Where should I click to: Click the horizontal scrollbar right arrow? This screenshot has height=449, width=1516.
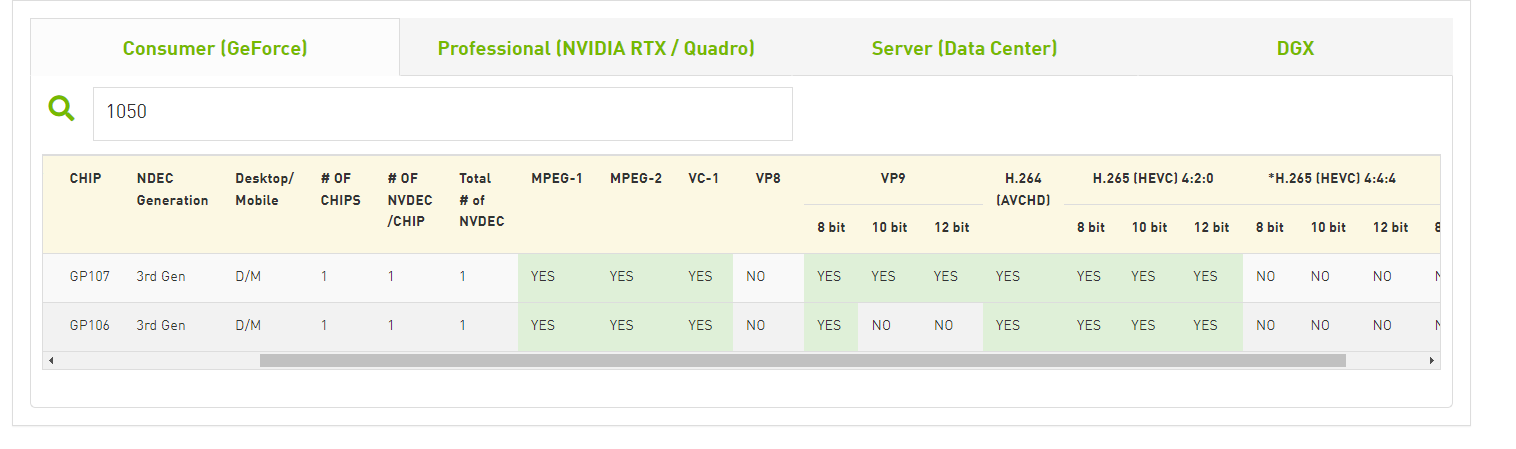coord(1431,360)
